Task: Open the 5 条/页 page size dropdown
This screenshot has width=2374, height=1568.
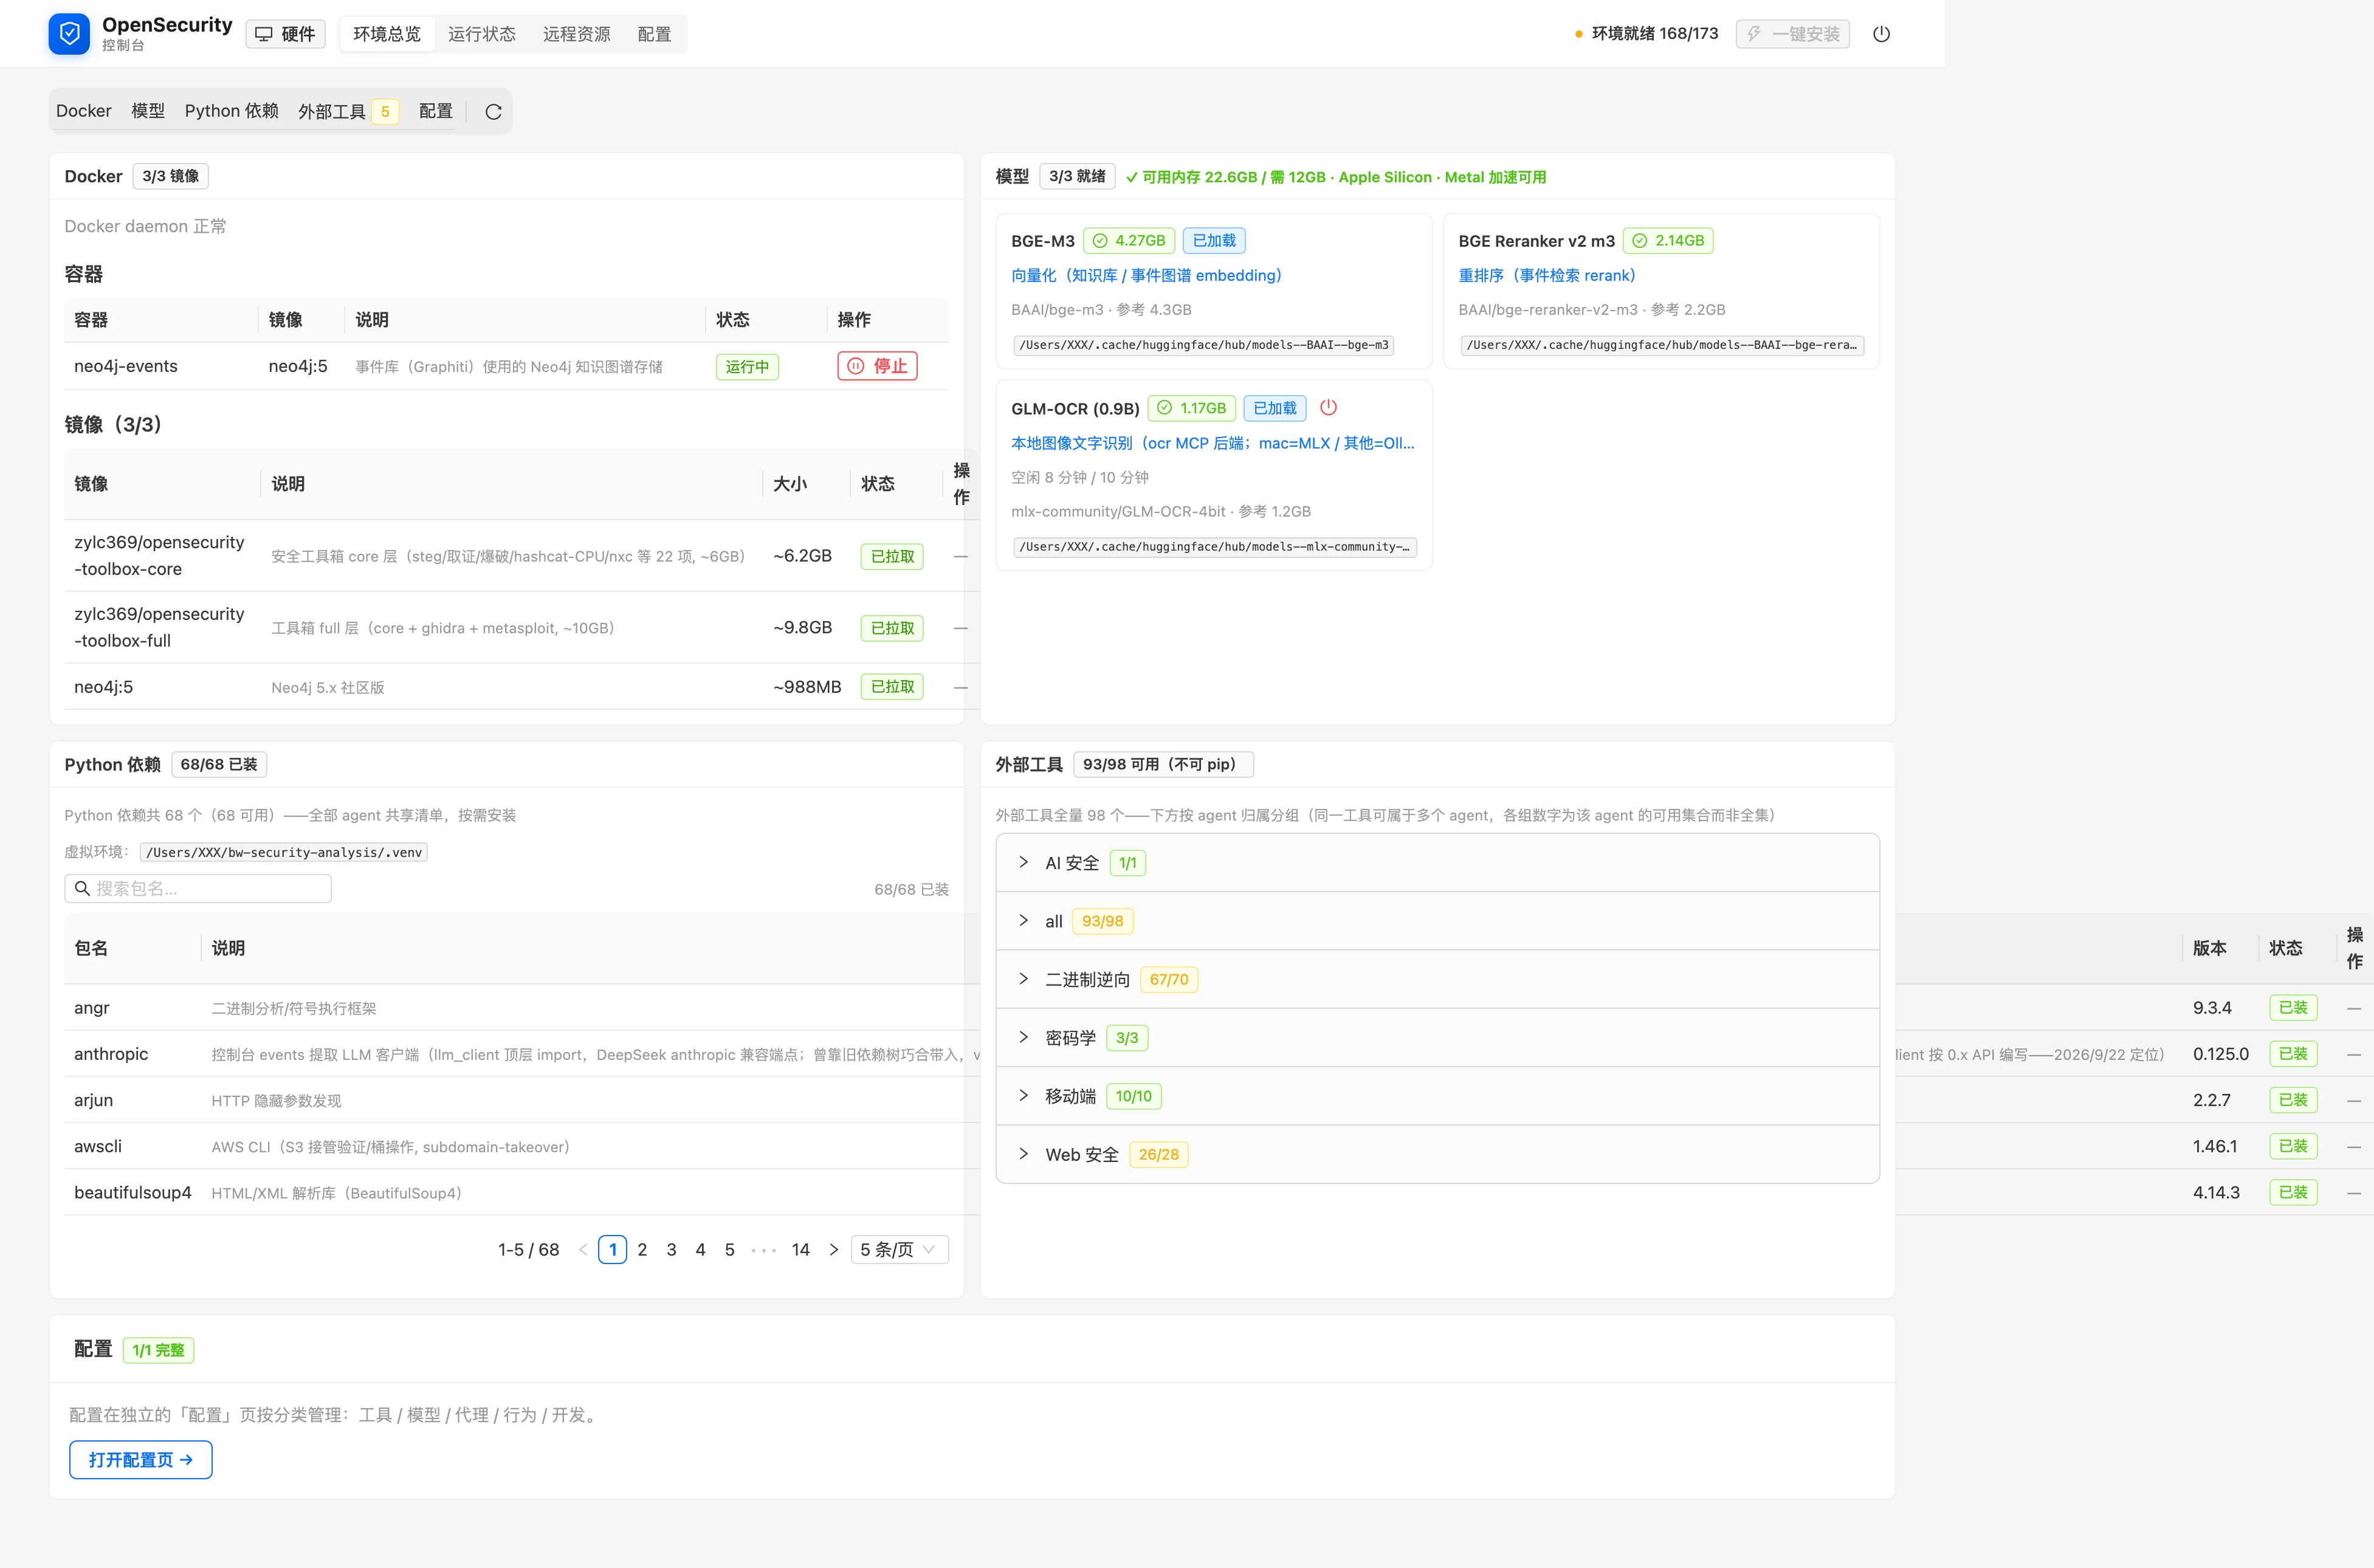Action: click(899, 1250)
